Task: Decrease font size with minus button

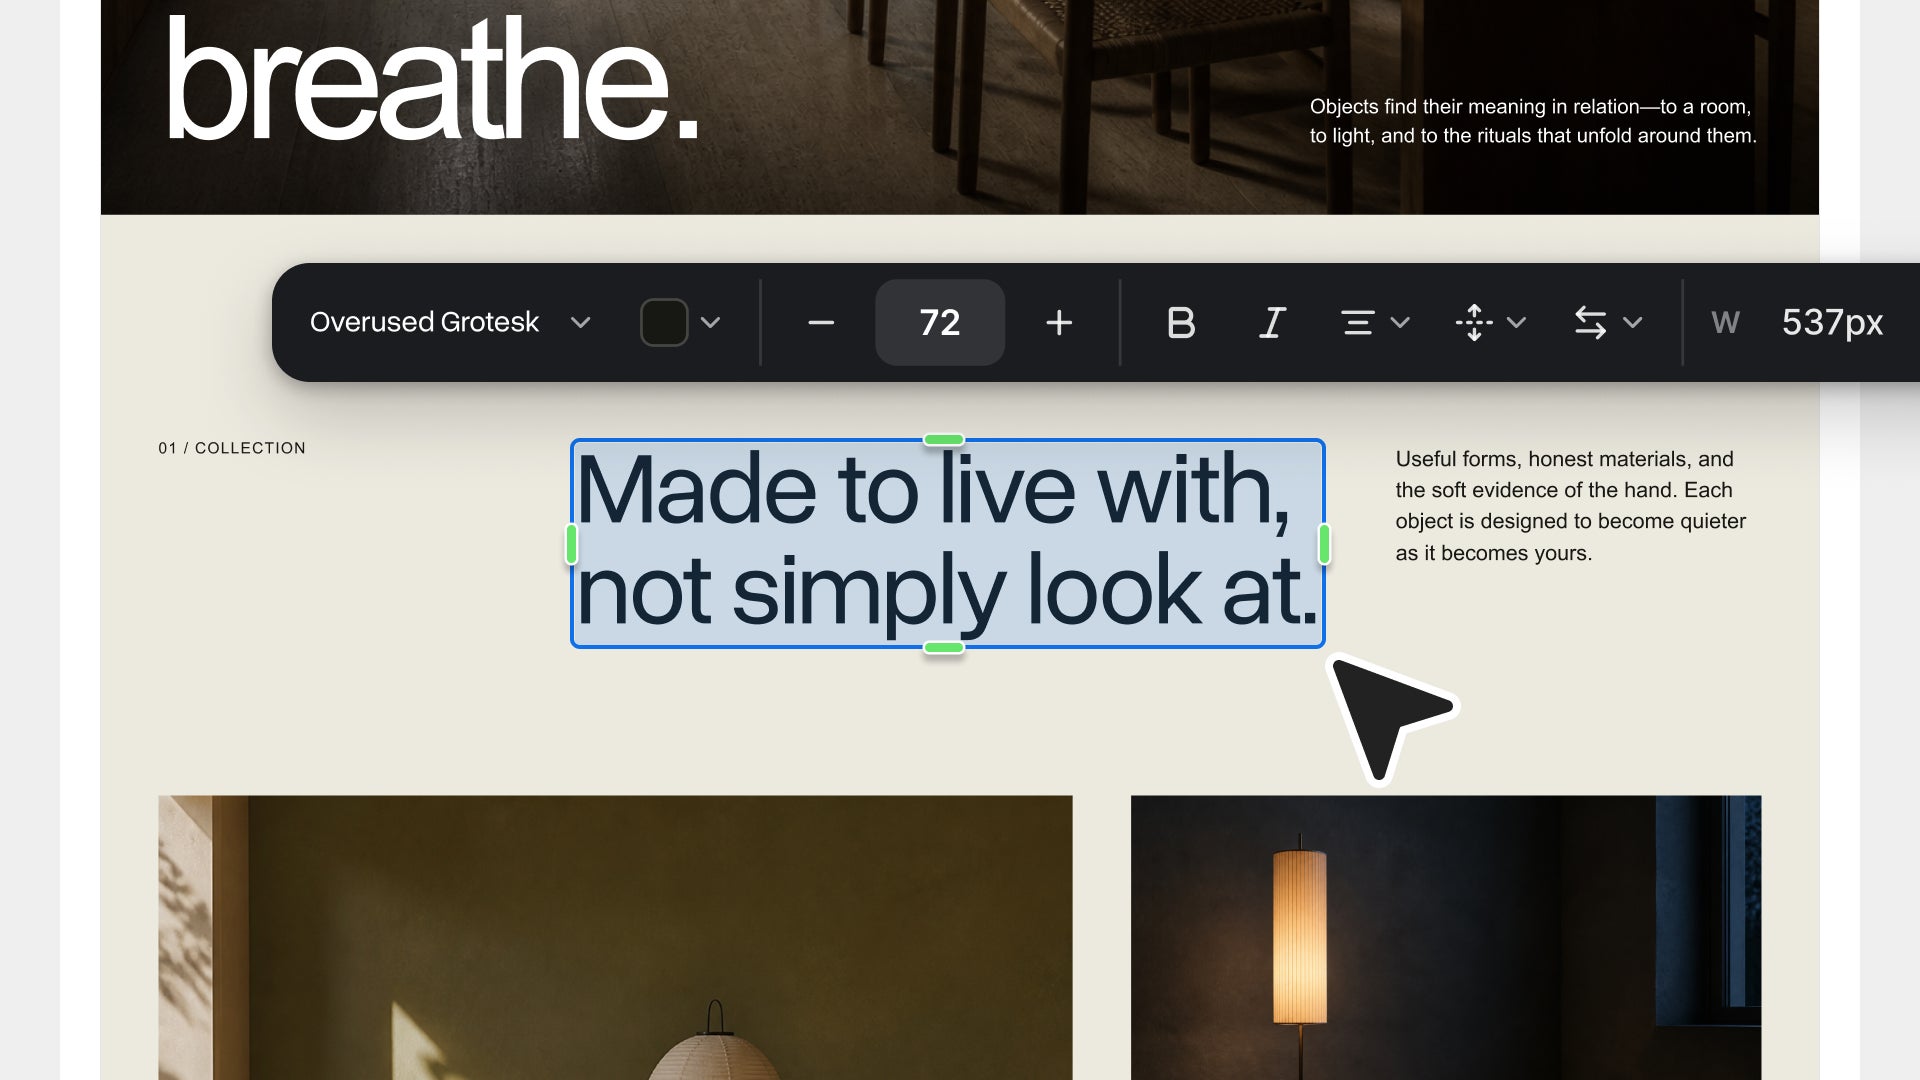Action: [x=821, y=322]
